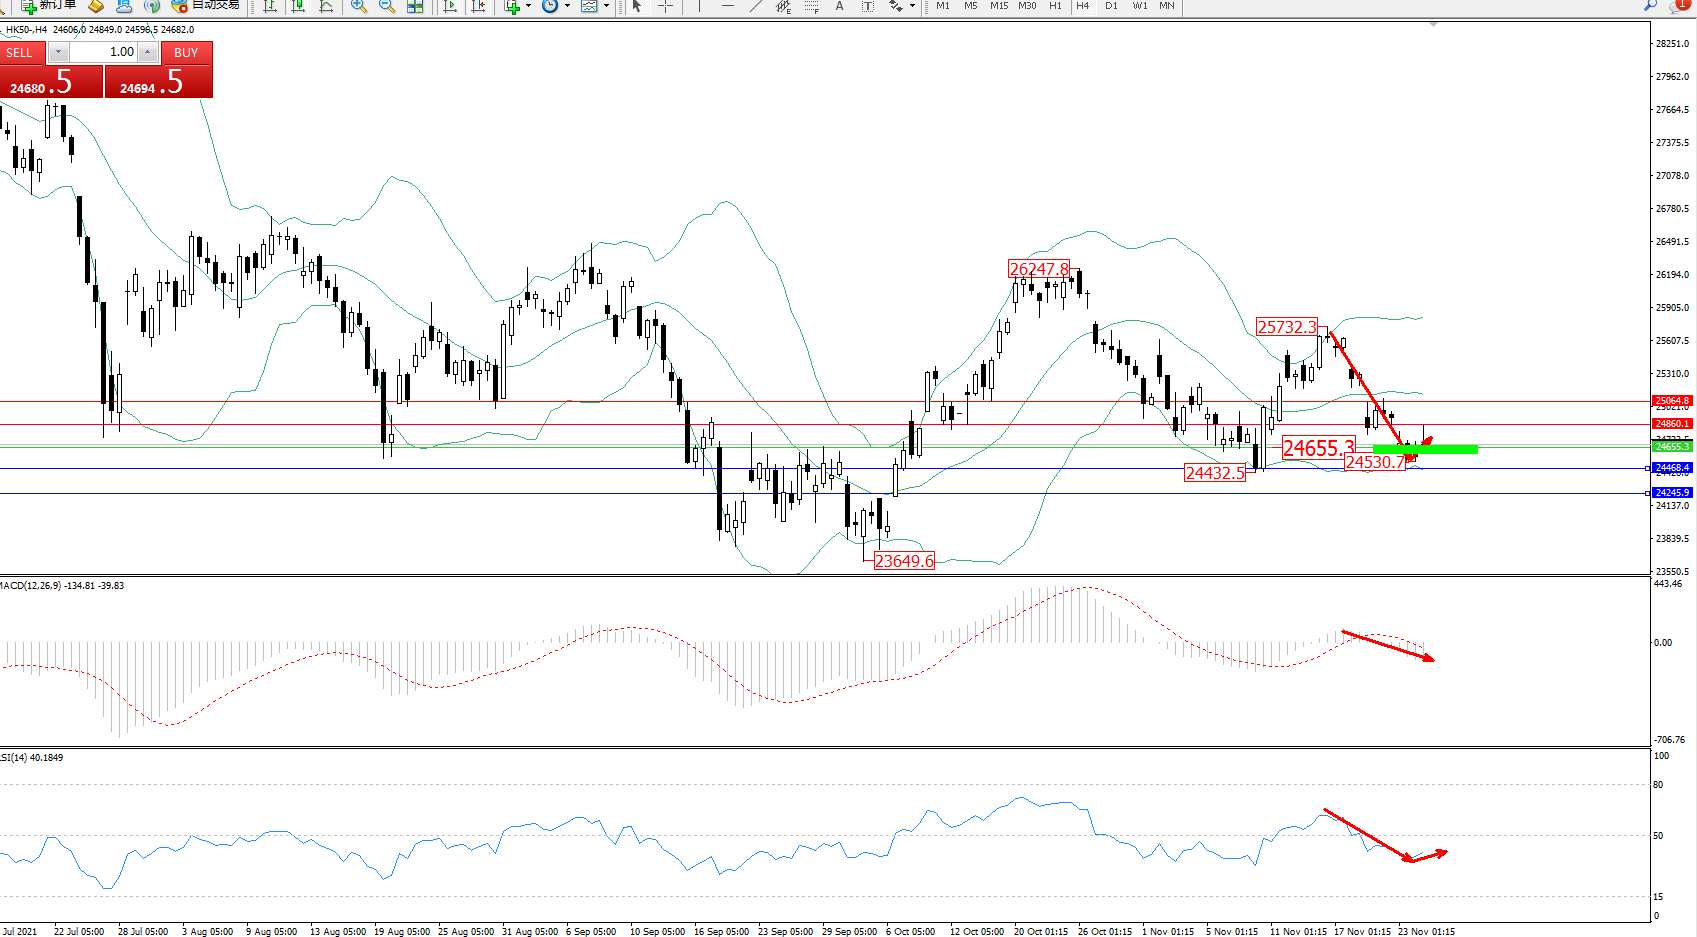Image resolution: width=1697 pixels, height=937 pixels.
Task: Click the zoom in magnifier icon
Action: [358, 6]
